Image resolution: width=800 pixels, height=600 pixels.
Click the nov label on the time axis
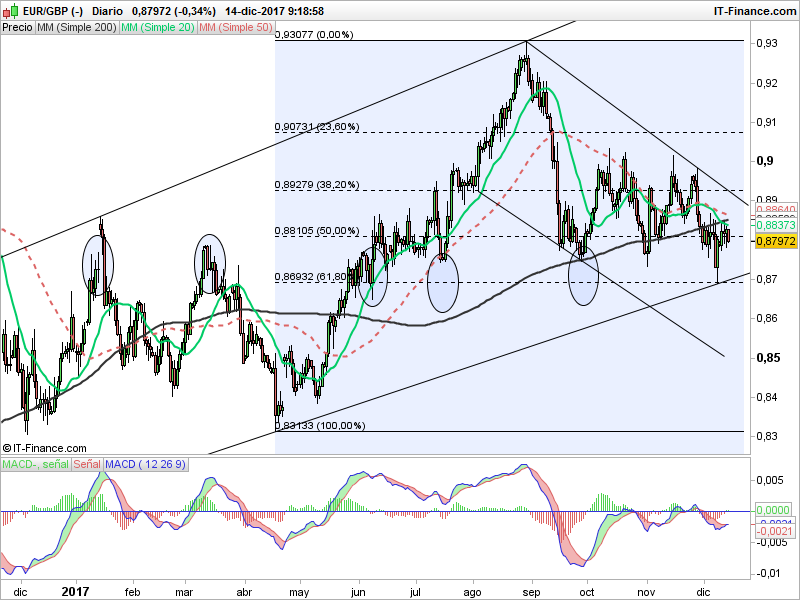click(x=646, y=592)
